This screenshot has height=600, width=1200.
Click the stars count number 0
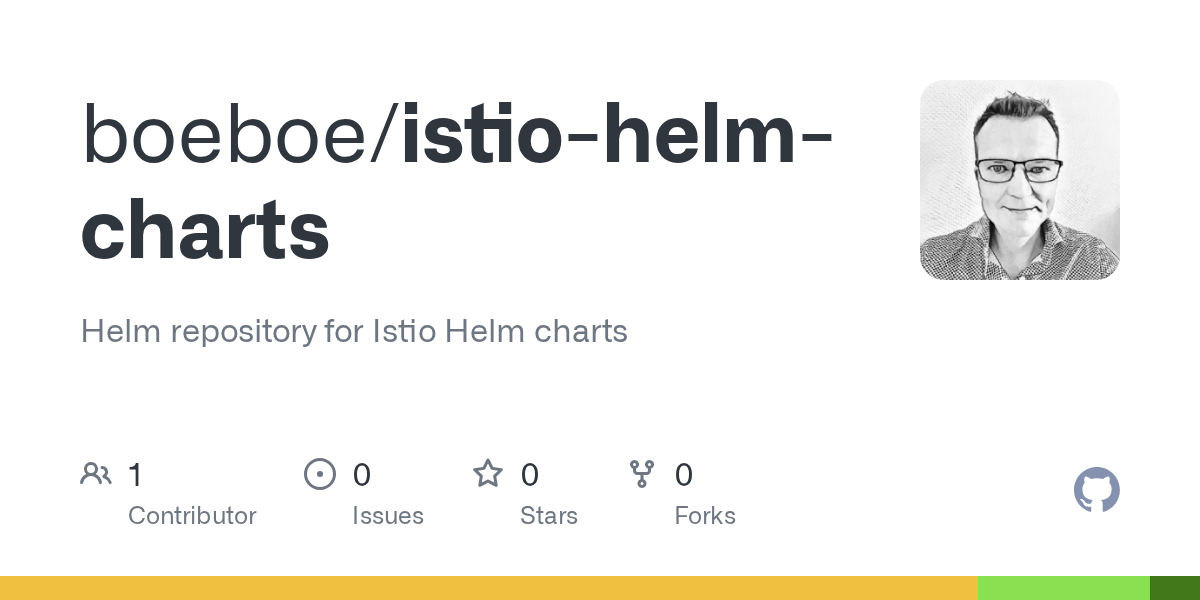tap(530, 475)
